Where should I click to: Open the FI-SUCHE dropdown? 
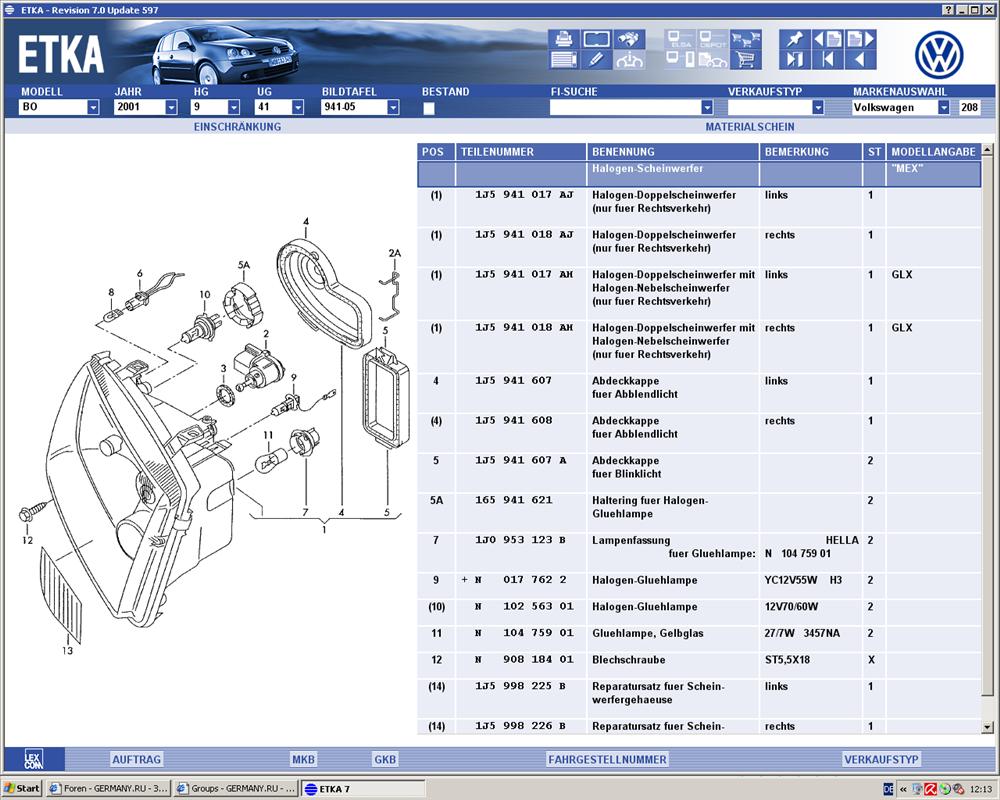click(707, 107)
